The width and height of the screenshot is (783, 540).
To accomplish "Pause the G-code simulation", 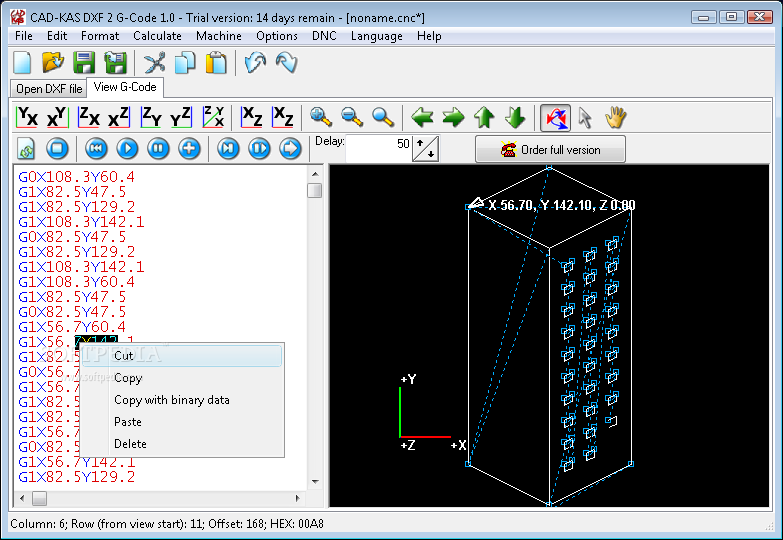I will [x=158, y=148].
